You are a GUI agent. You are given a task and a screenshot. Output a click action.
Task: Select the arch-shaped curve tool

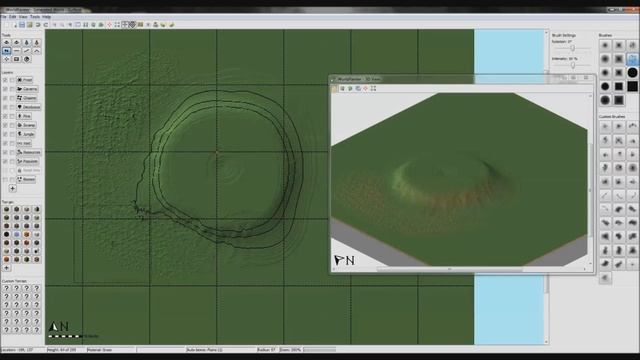37,51
